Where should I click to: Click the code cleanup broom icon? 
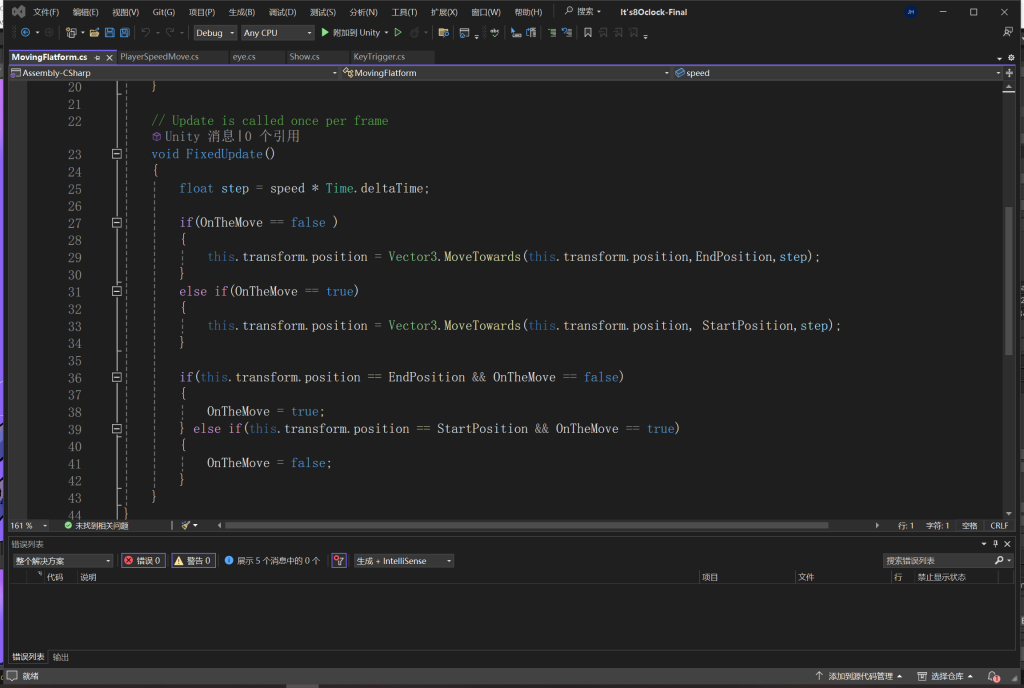pyautogui.click(x=185, y=525)
